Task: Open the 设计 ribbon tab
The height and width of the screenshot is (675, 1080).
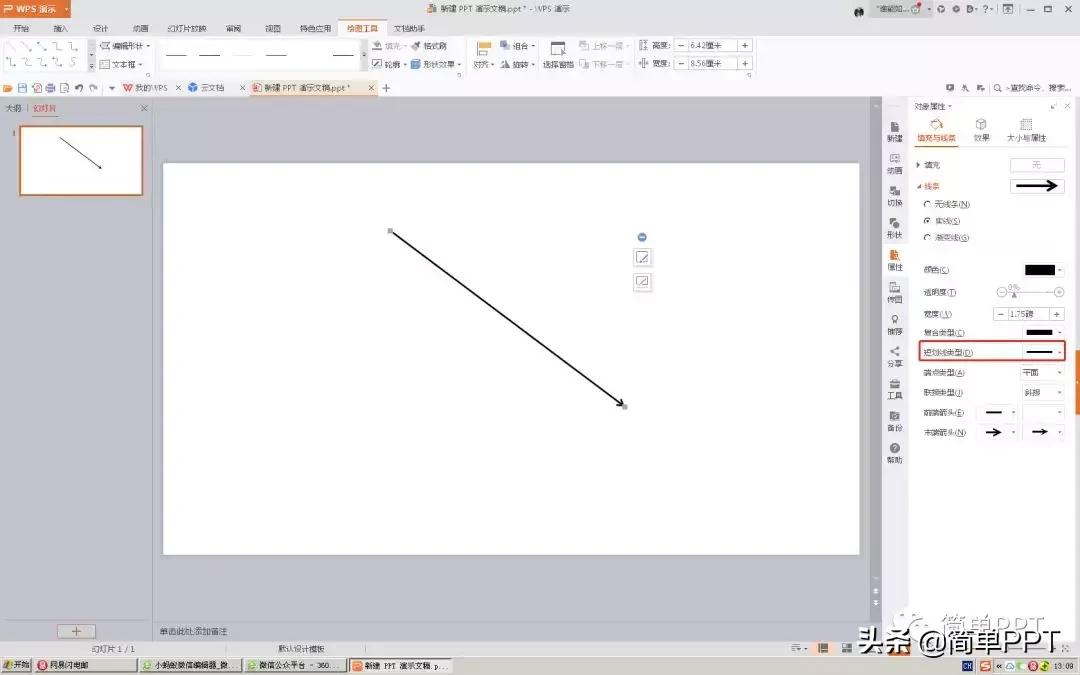Action: coord(101,28)
